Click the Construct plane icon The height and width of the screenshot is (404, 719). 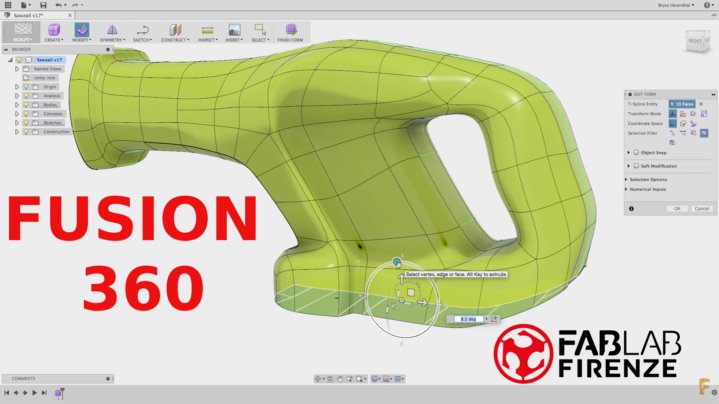(175, 30)
